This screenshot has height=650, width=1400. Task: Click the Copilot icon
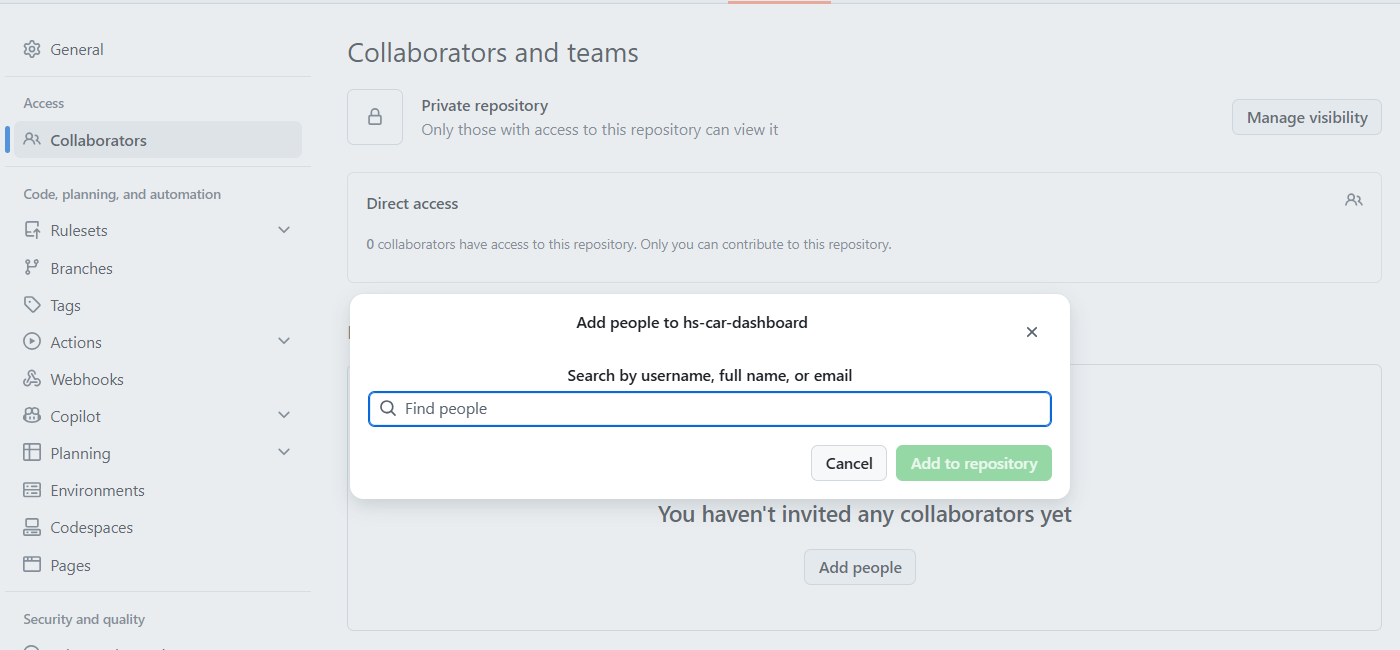coord(32,416)
